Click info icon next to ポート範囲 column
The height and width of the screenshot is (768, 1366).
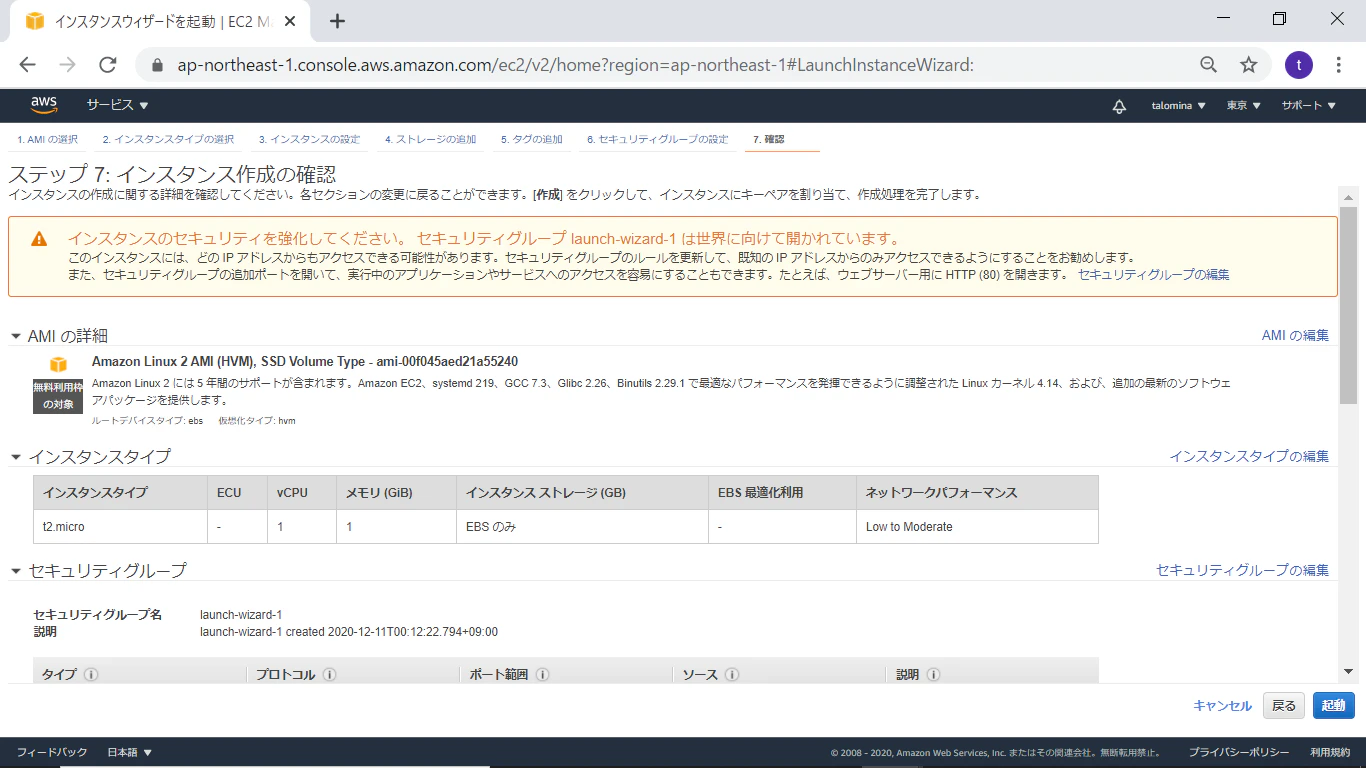tap(542, 675)
